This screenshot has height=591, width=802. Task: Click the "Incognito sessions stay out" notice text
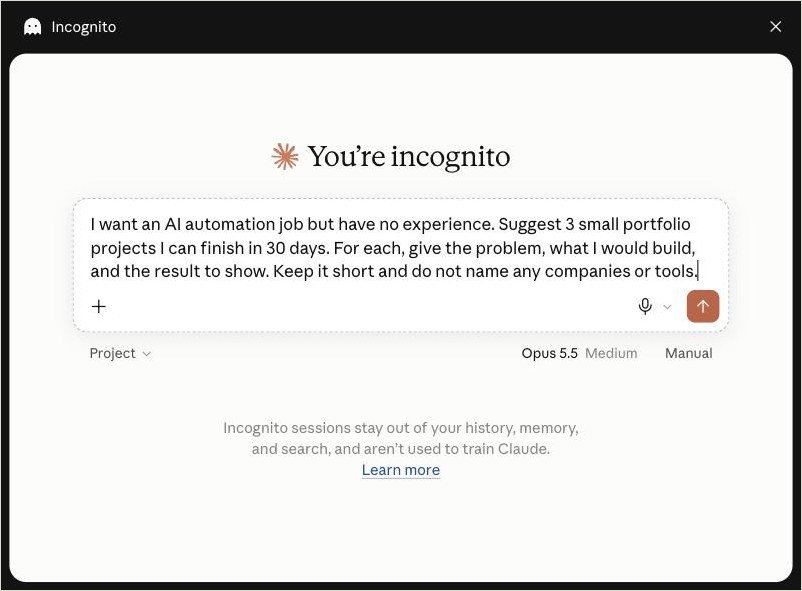pos(401,438)
